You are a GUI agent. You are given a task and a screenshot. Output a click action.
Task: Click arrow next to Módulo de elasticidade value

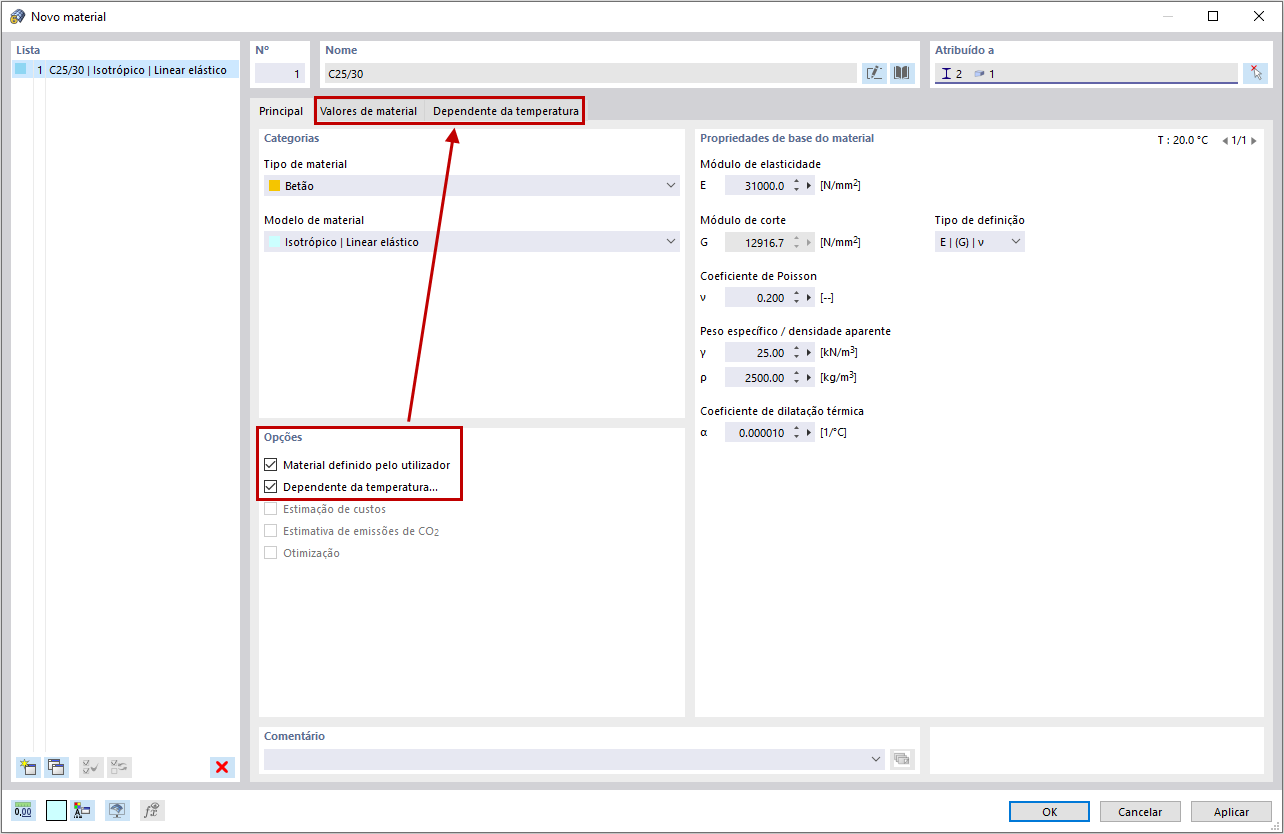point(810,186)
